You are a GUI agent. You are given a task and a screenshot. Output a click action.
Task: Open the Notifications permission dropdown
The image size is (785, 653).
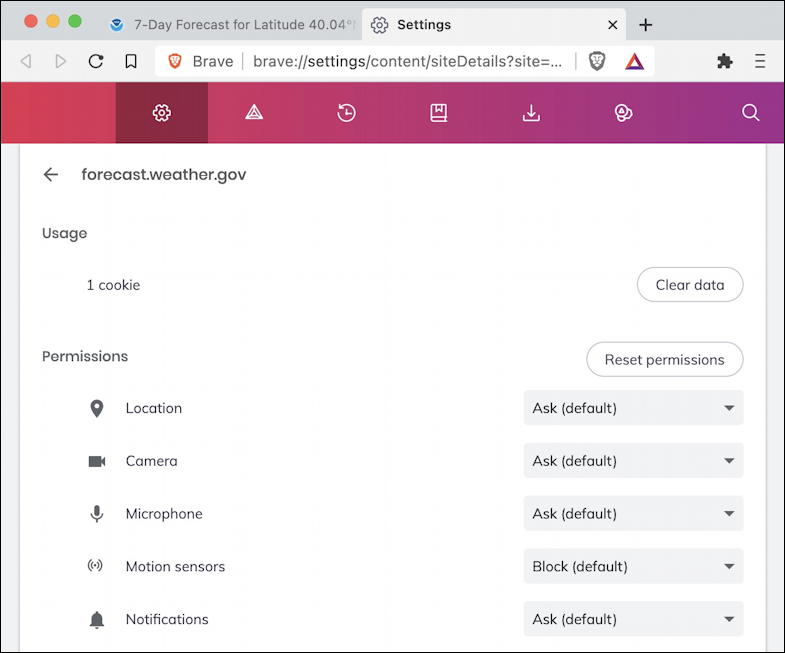click(633, 619)
